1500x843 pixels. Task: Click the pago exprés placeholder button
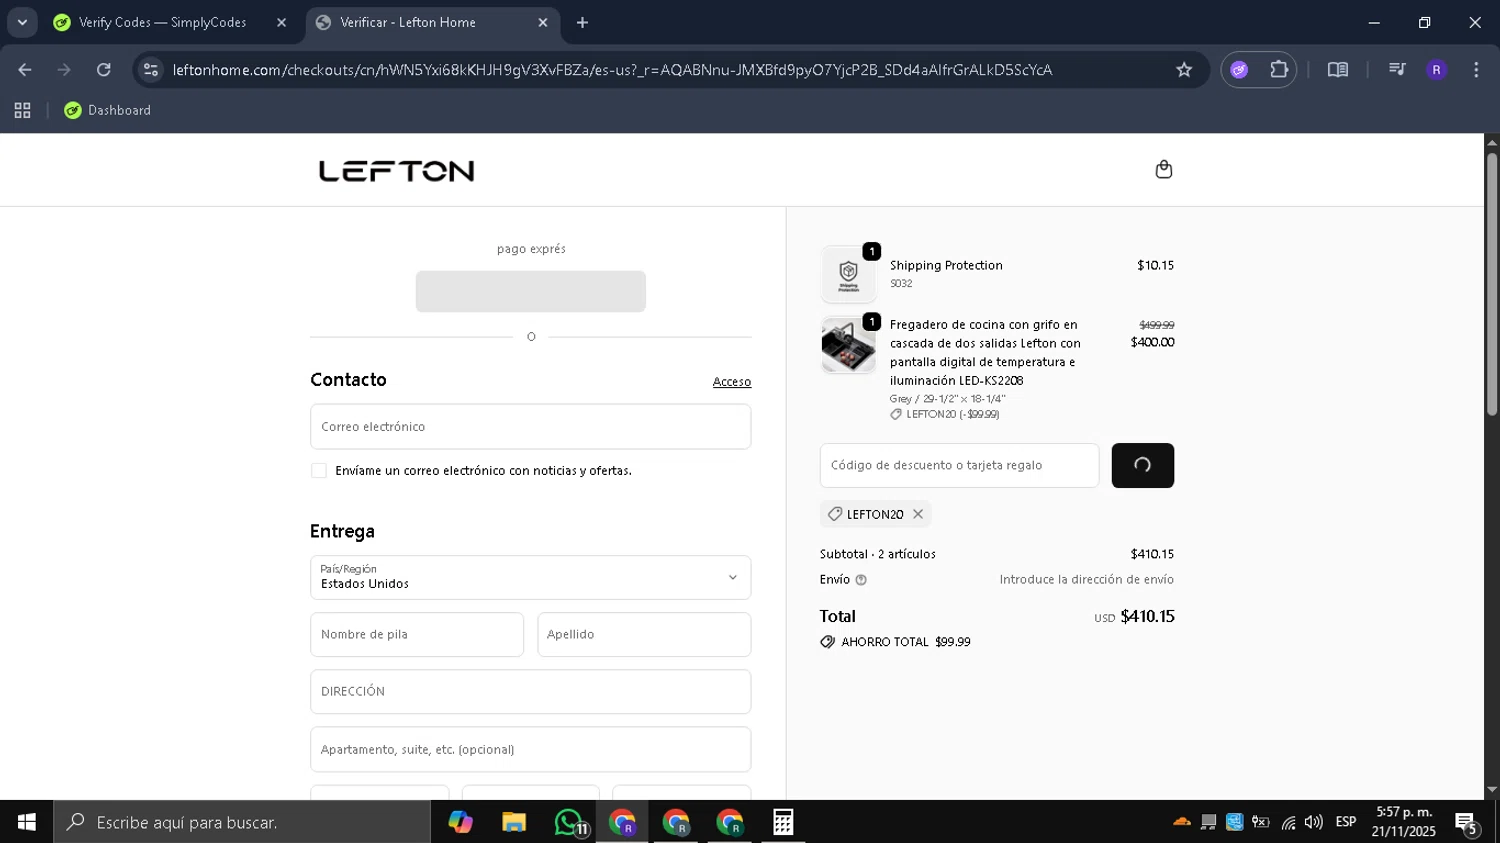pyautogui.click(x=530, y=292)
